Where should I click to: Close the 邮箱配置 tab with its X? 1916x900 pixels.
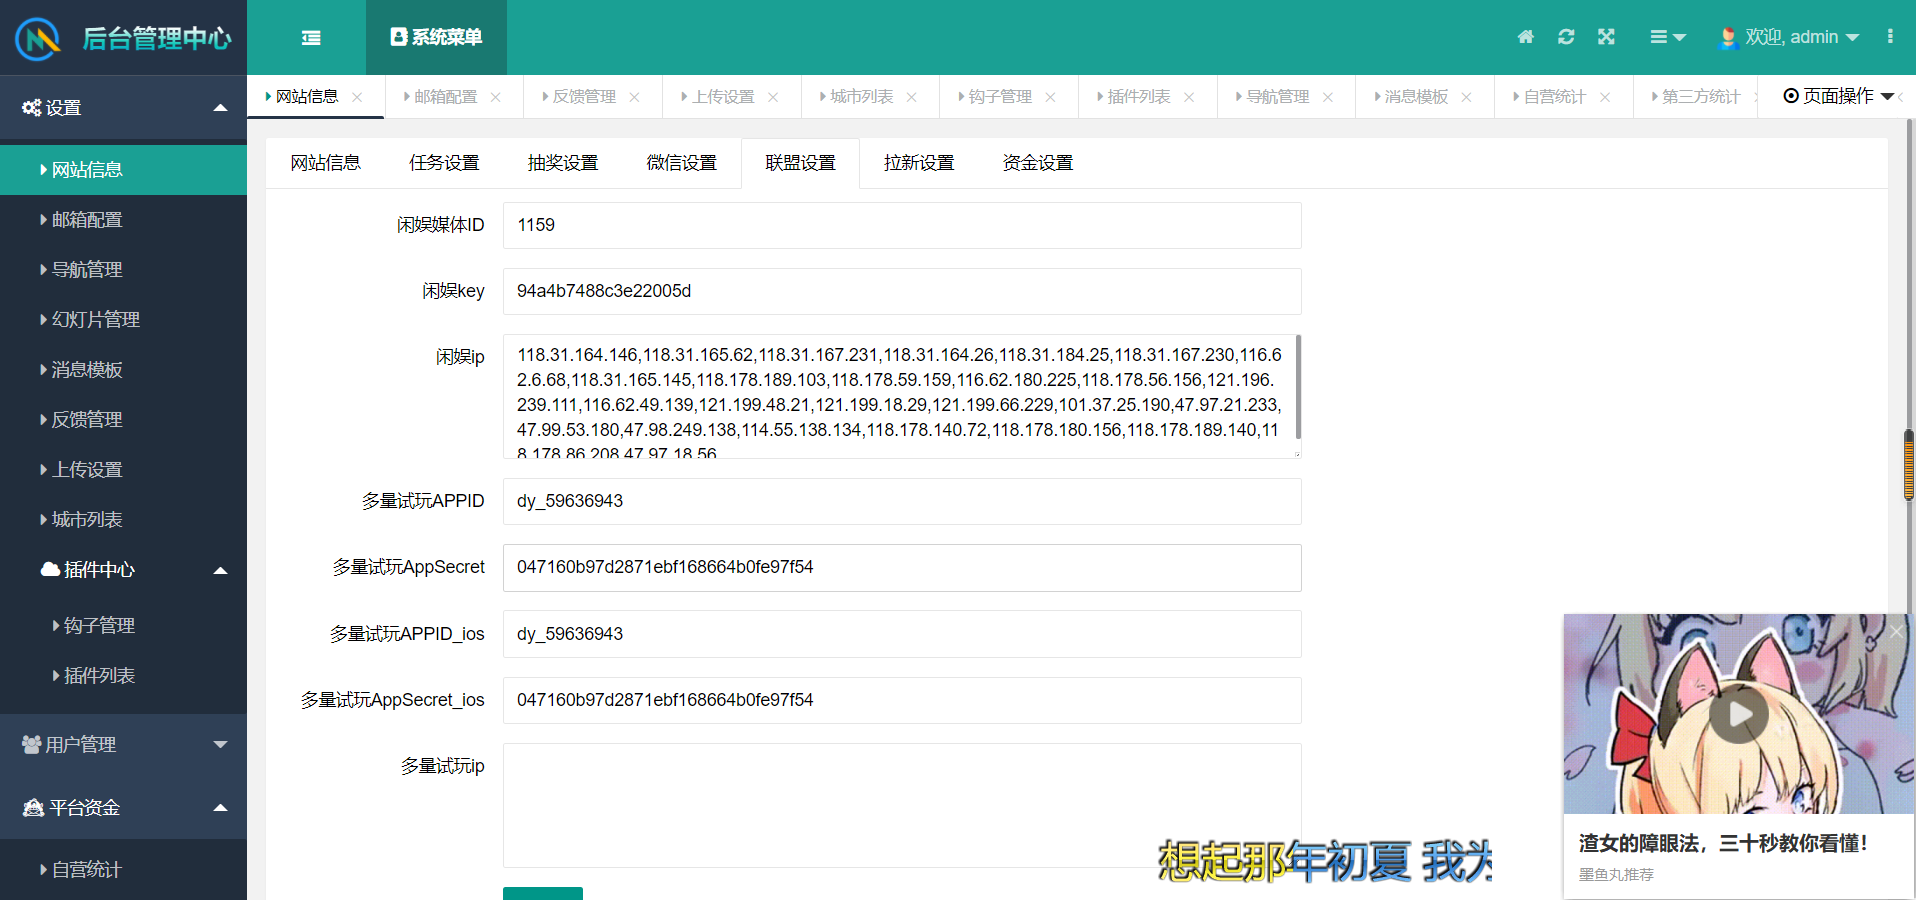[496, 97]
